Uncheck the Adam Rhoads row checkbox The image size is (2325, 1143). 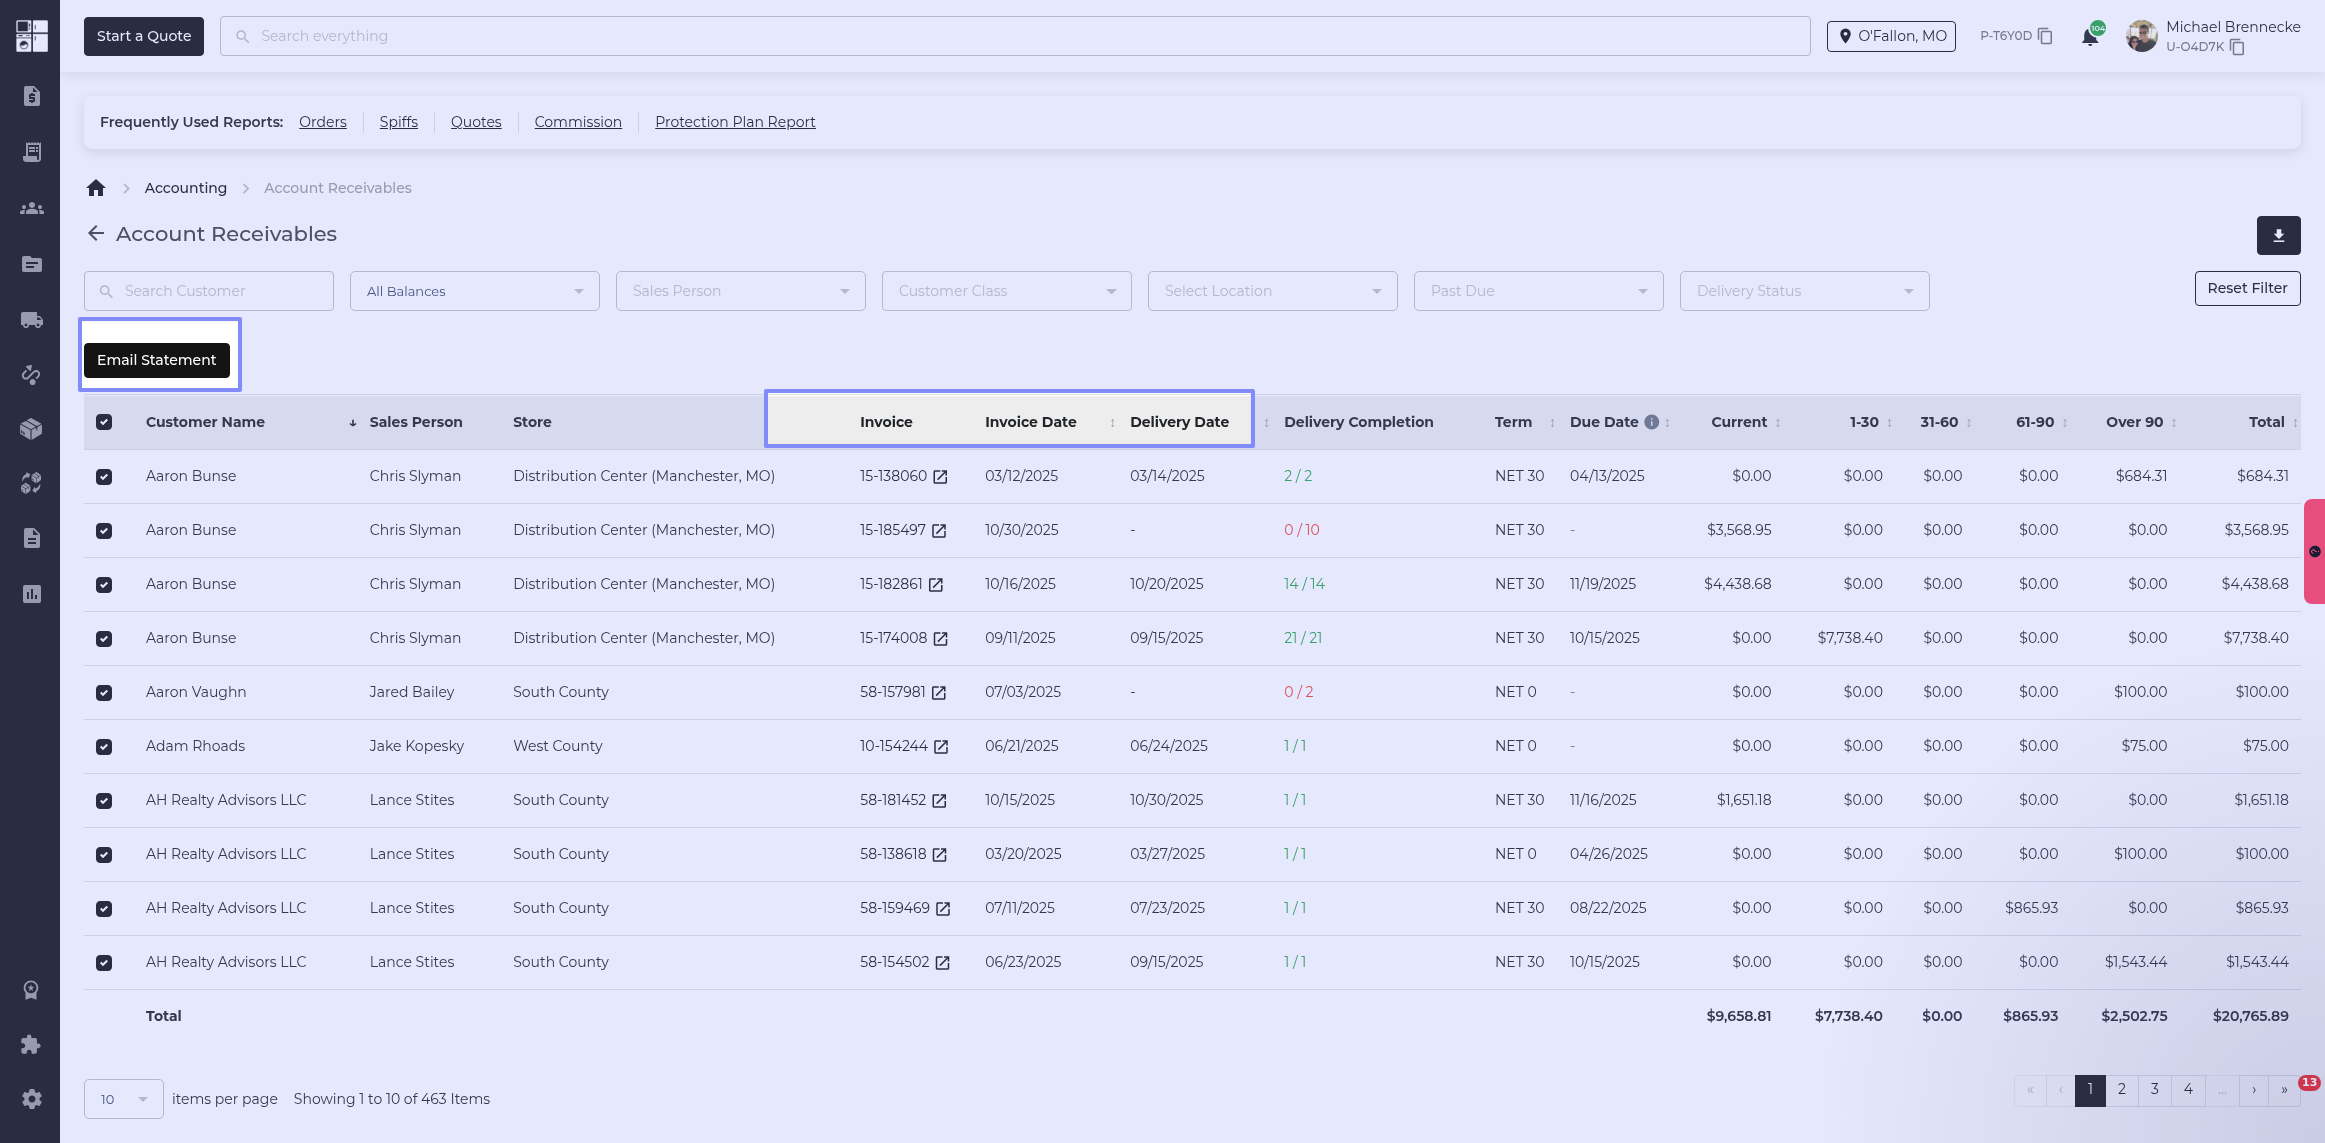[104, 746]
